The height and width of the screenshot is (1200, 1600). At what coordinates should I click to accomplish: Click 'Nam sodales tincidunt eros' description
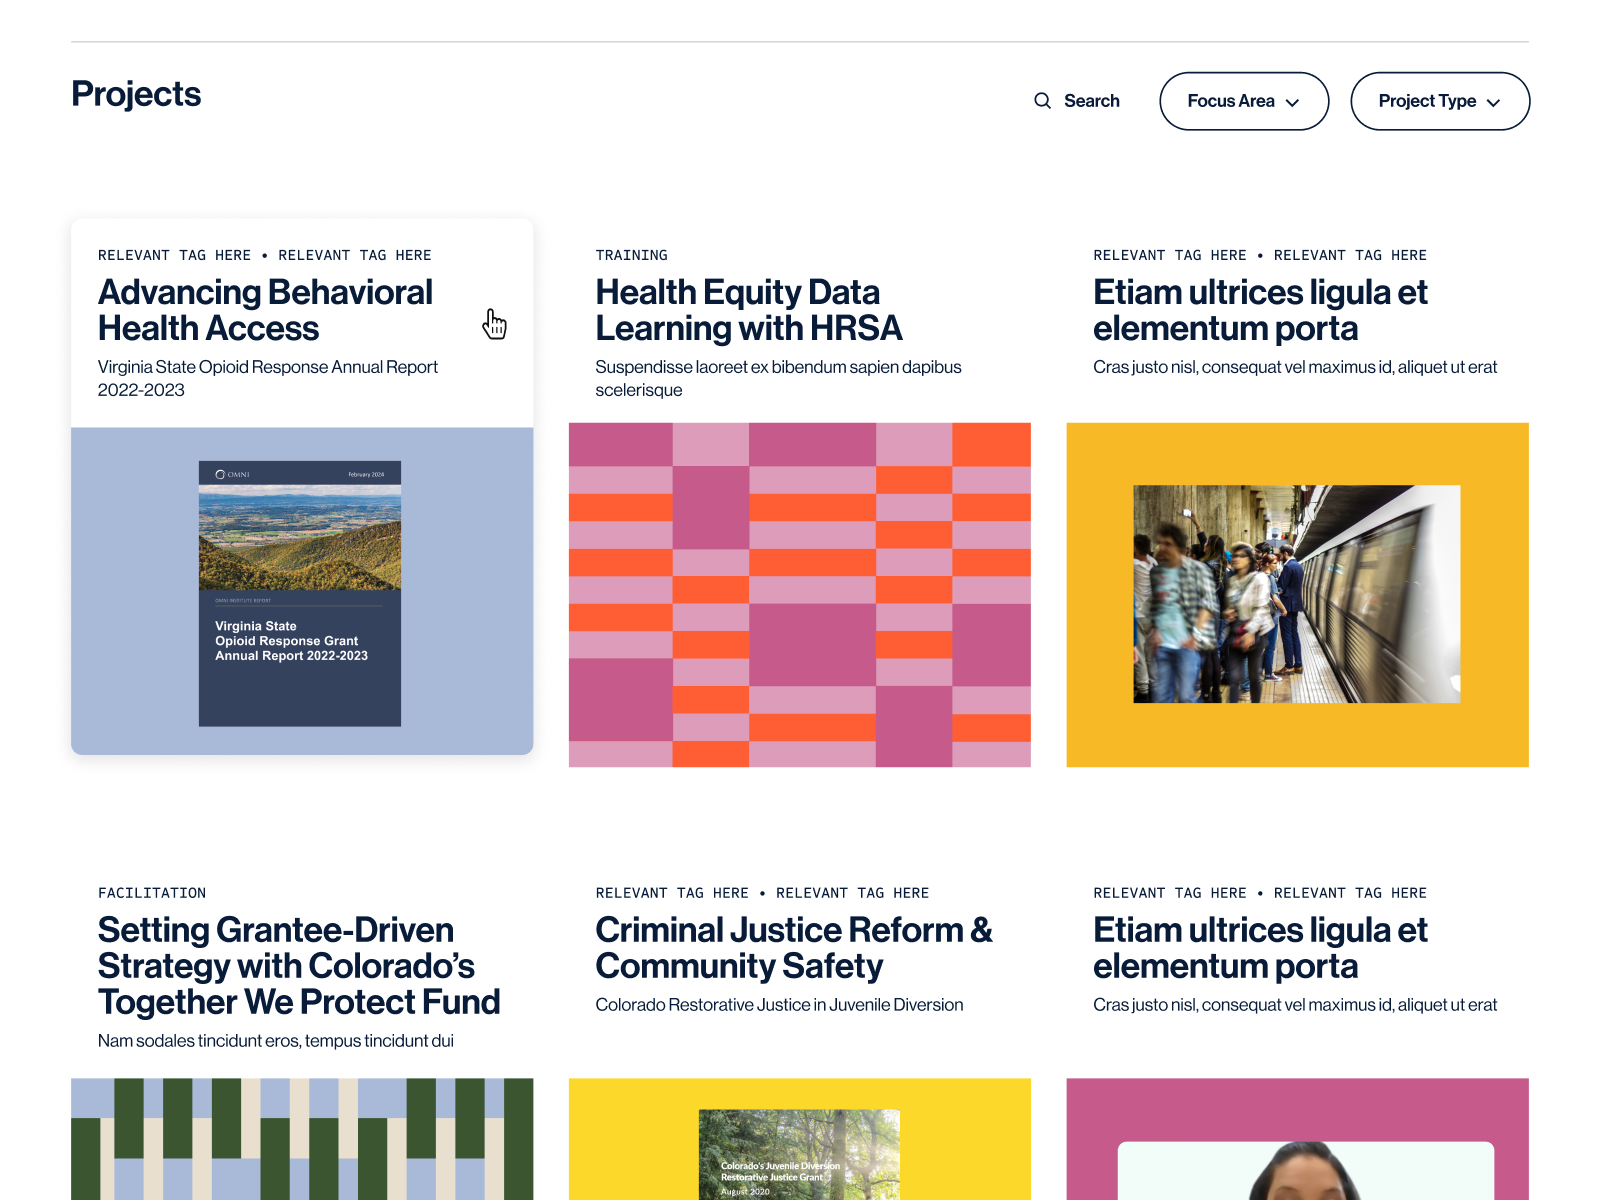pos(276,1041)
